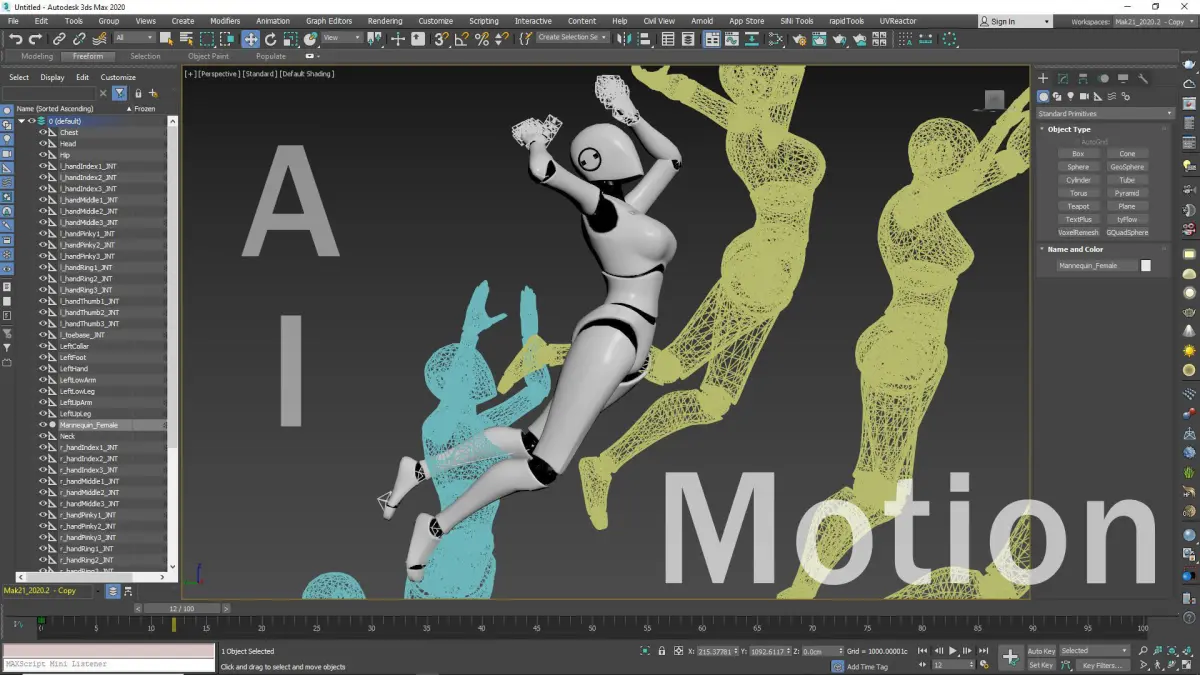Activate Select and Scale tool

(x=290, y=38)
